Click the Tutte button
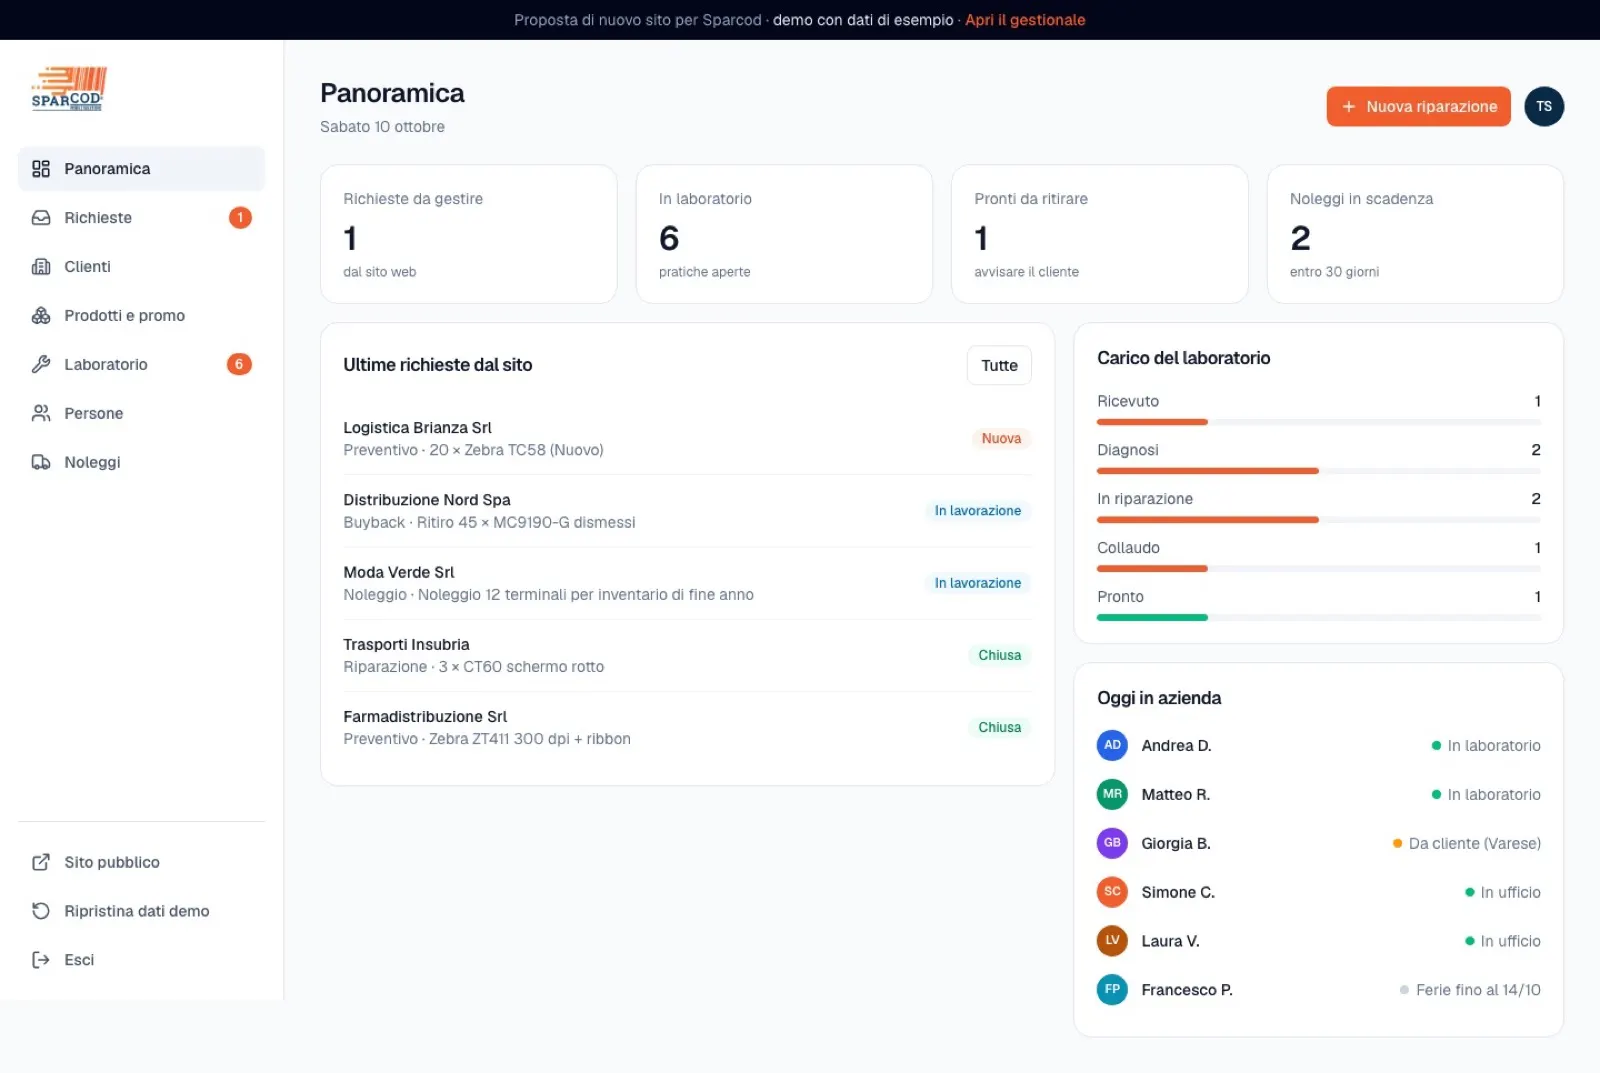 (999, 366)
